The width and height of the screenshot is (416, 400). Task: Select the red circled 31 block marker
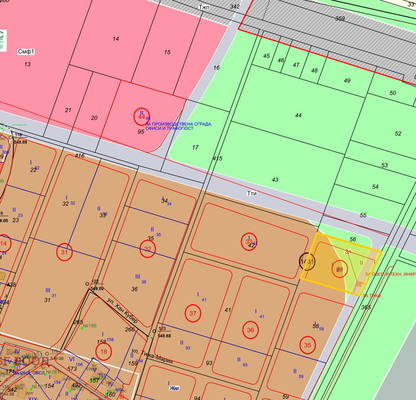click(x=65, y=252)
